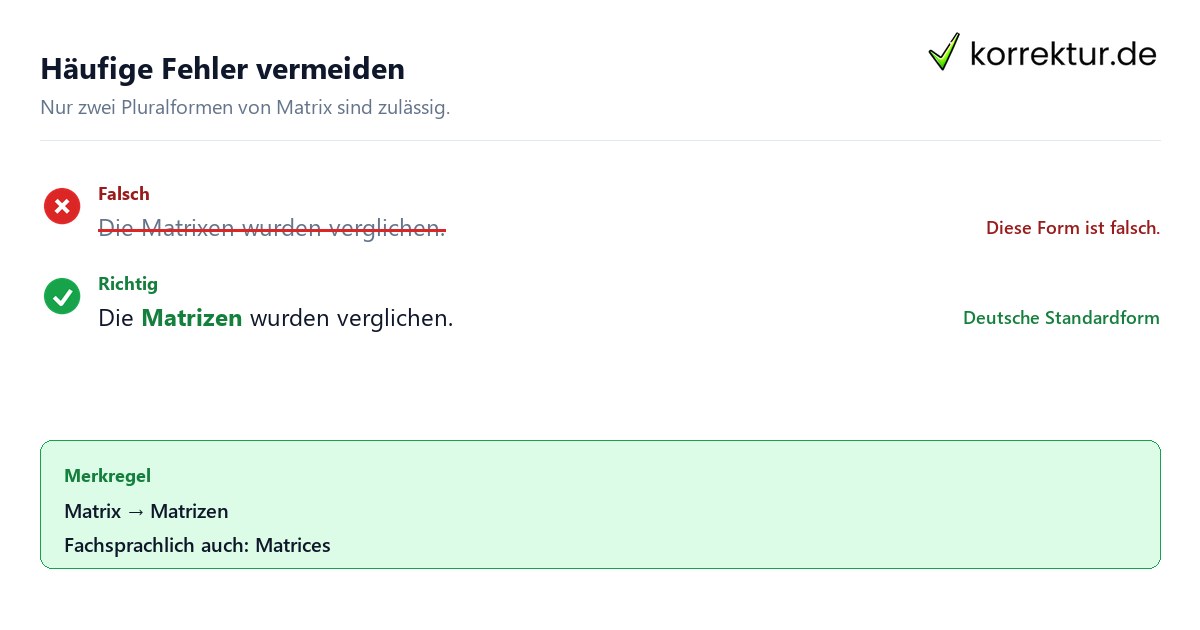Screen dimensions: 1200x630
Task: Click the red Falsch label
Action: point(124,194)
